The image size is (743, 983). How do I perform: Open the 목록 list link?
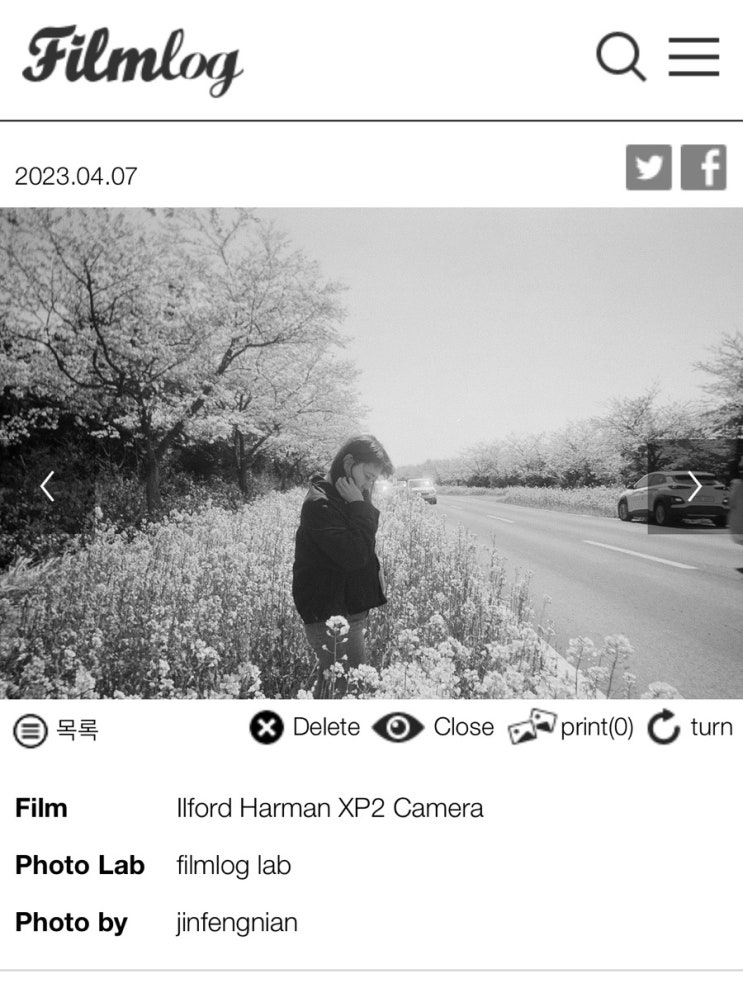click(x=77, y=729)
